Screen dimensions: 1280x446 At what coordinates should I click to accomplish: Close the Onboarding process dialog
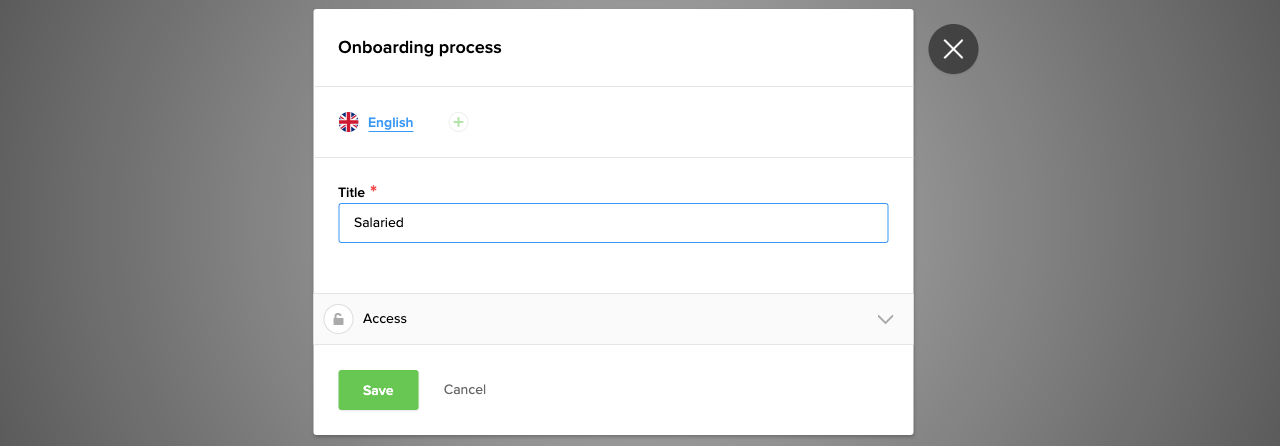(953, 49)
